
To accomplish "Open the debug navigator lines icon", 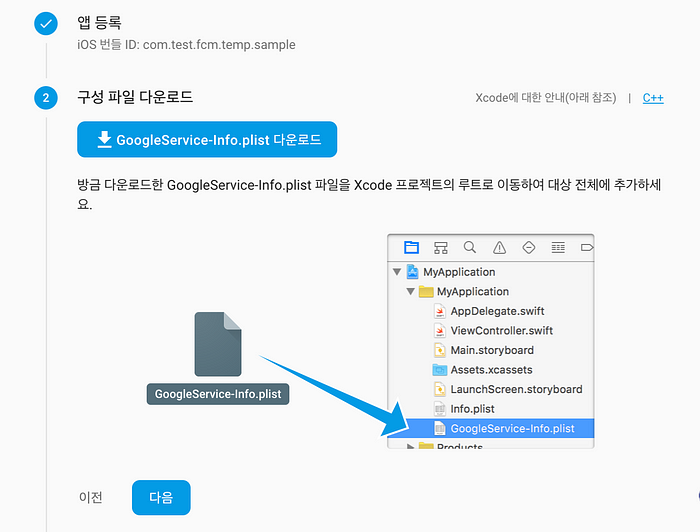I will 558,247.
